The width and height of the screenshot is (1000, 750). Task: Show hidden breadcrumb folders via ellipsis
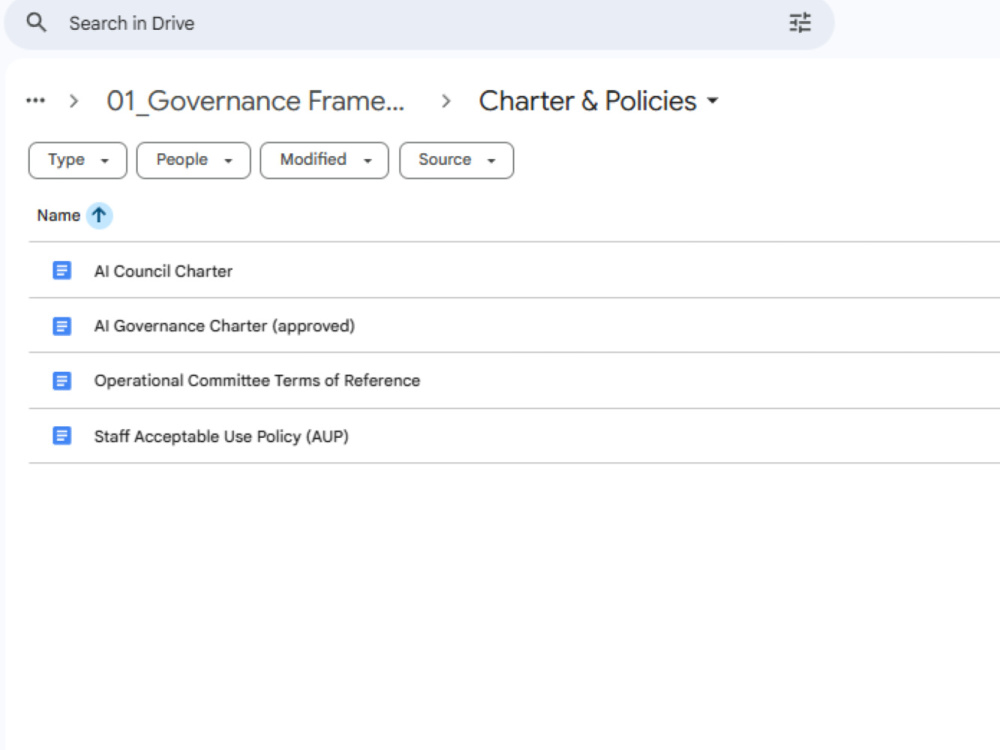[36, 101]
